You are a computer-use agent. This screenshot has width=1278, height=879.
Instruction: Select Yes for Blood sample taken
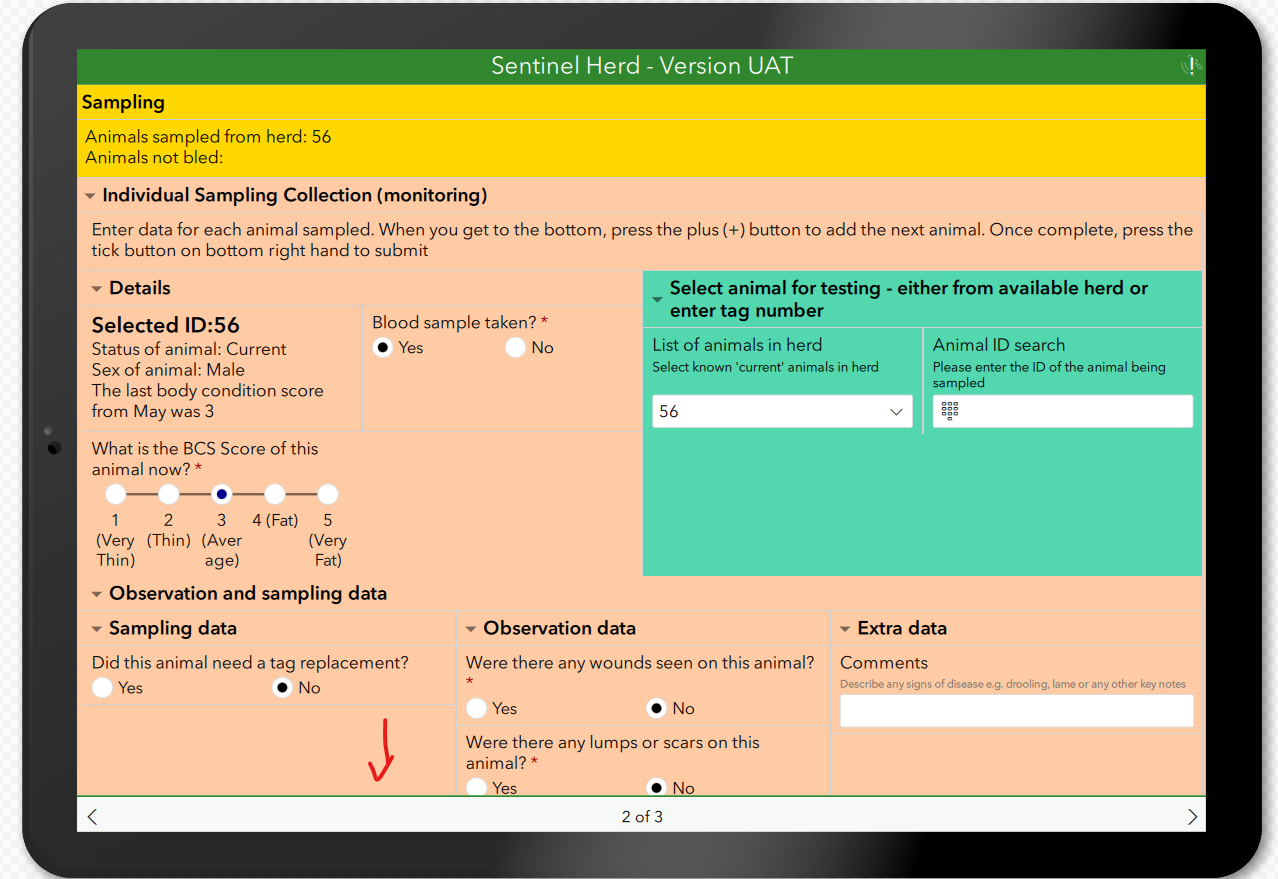[382, 348]
